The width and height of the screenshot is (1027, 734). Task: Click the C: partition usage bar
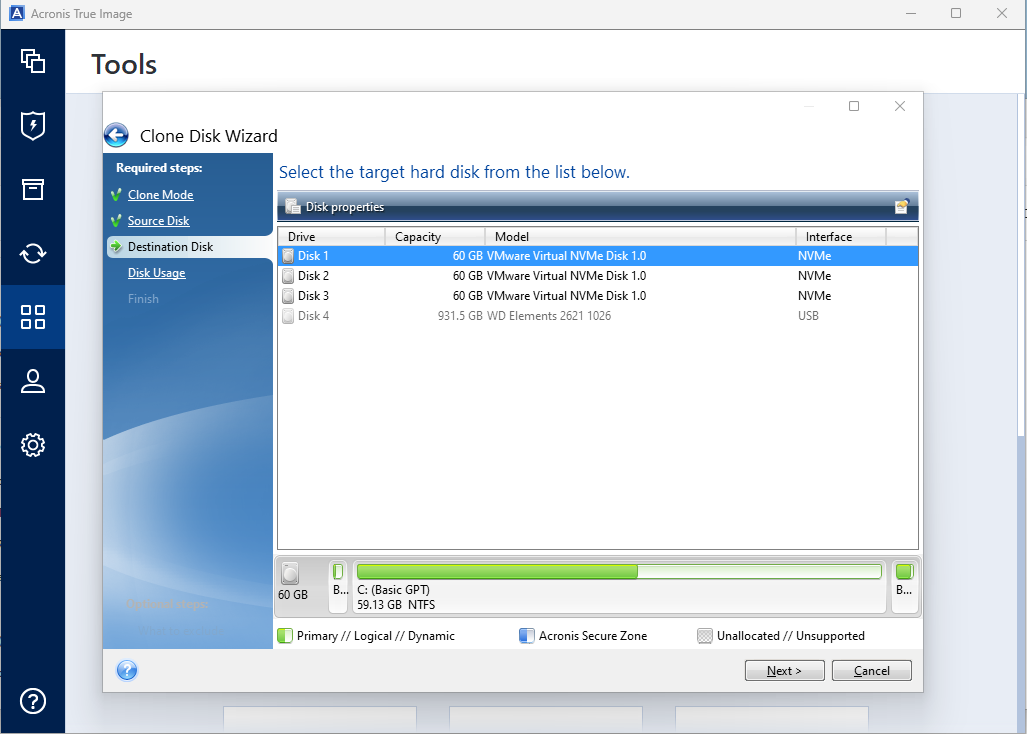click(618, 572)
